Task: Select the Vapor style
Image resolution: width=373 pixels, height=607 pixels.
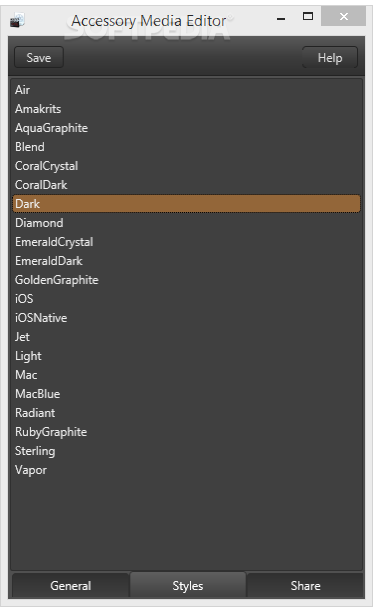Action: tap(186, 470)
